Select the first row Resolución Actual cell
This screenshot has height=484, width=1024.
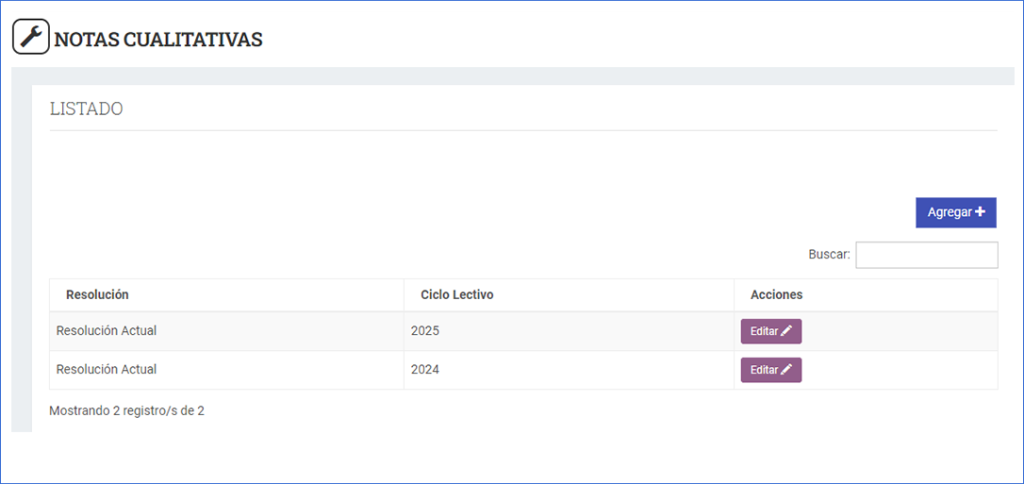pyautogui.click(x=106, y=330)
